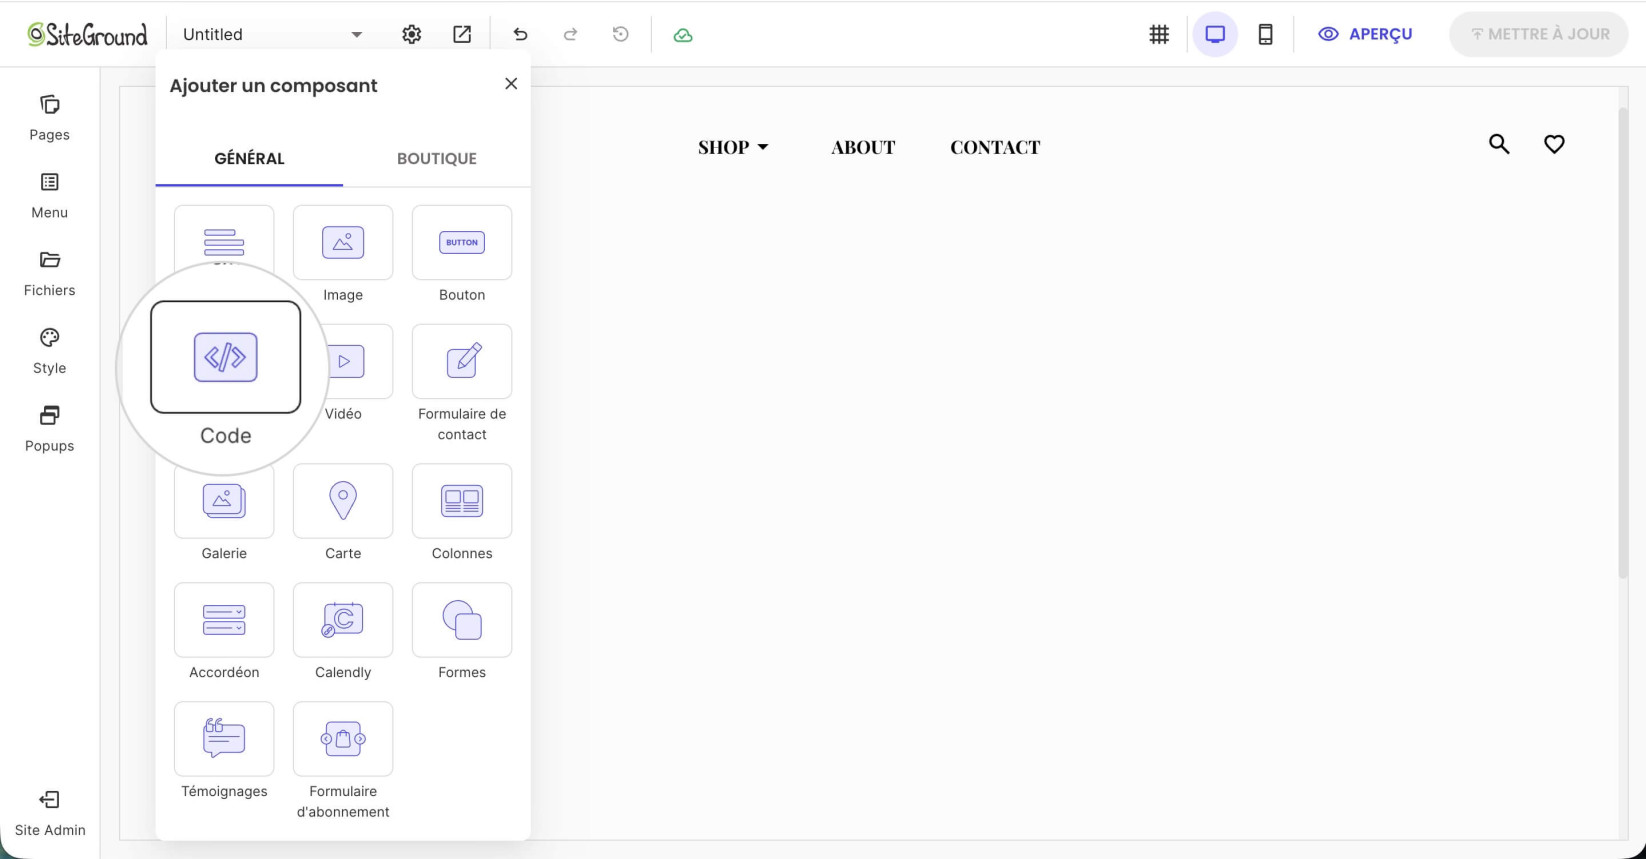The height and width of the screenshot is (859, 1646).
Task: Open site in new window icon
Action: pos(462,34)
